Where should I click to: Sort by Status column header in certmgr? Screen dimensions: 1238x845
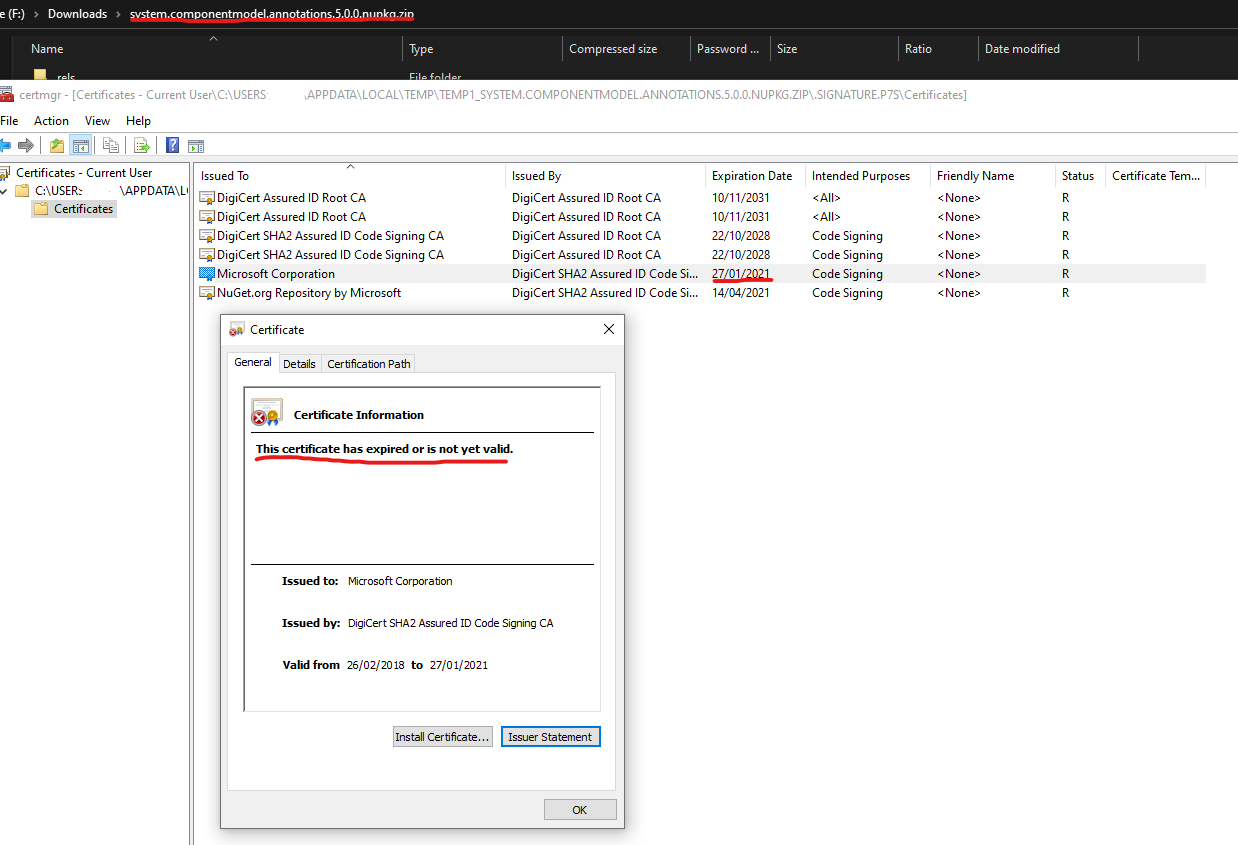[x=1081, y=176]
